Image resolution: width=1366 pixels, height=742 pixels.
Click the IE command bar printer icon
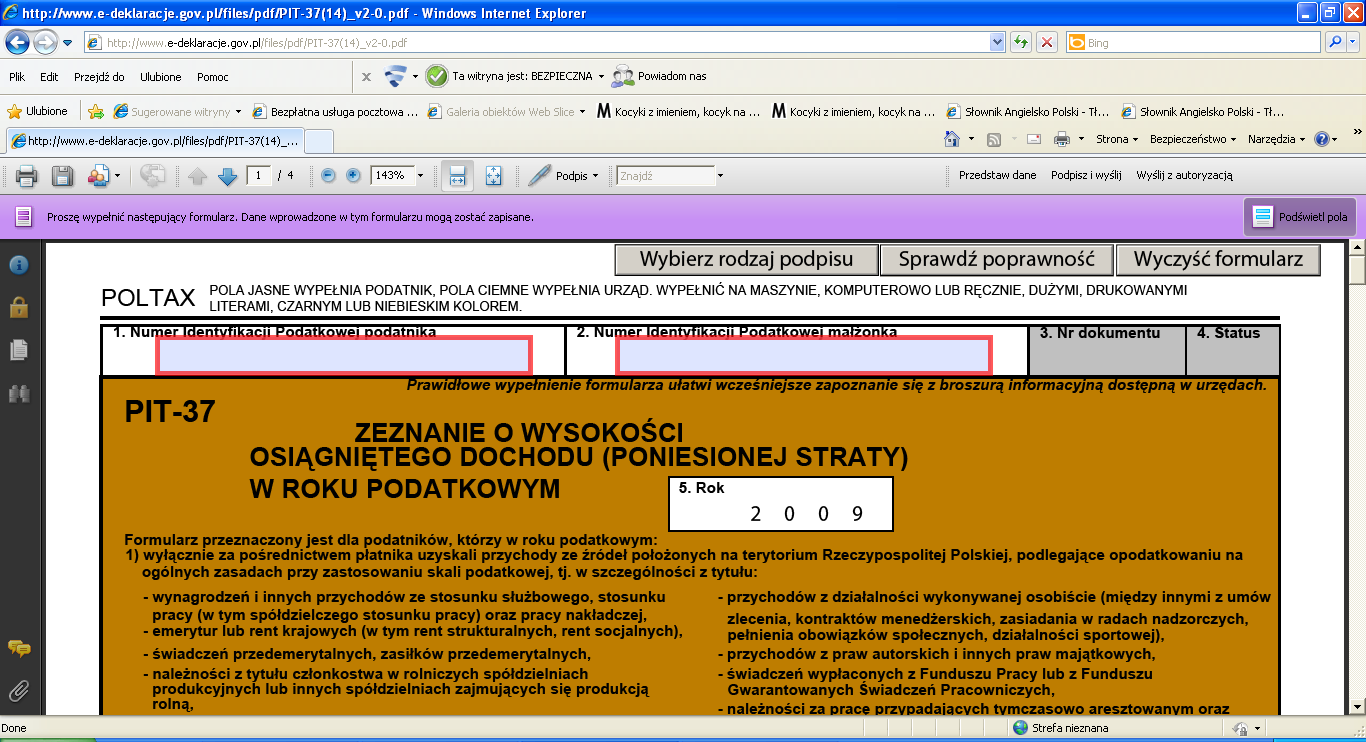coord(1062,139)
